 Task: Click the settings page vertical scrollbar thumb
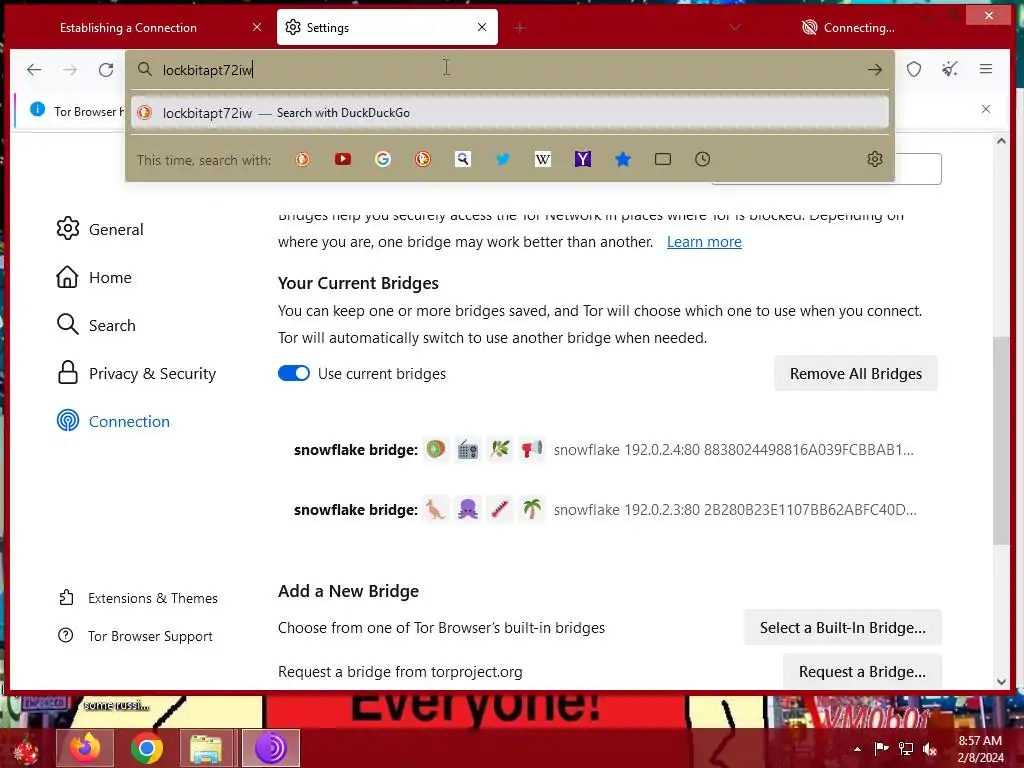point(1001,441)
